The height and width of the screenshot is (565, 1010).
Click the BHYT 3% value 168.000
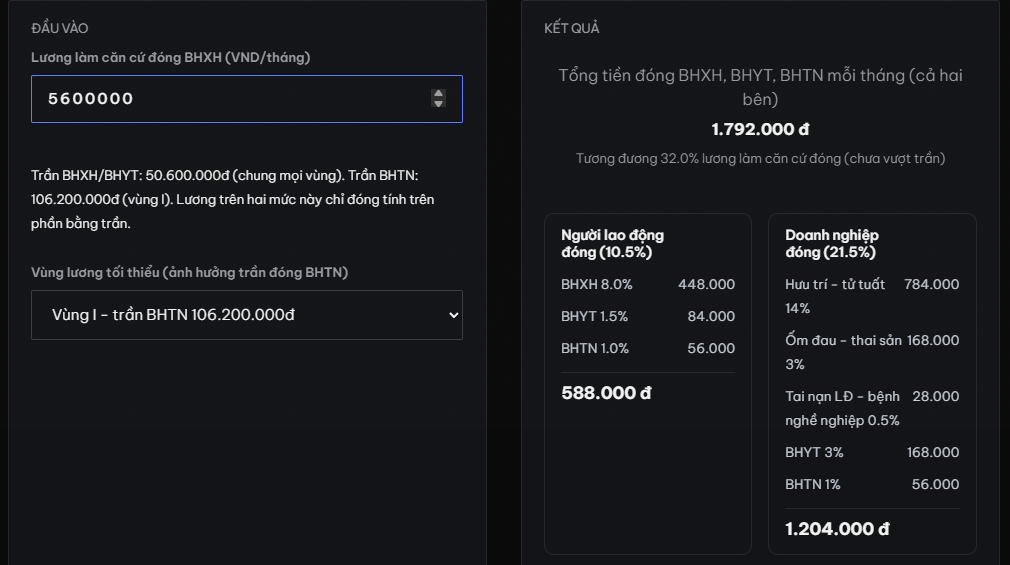point(933,453)
